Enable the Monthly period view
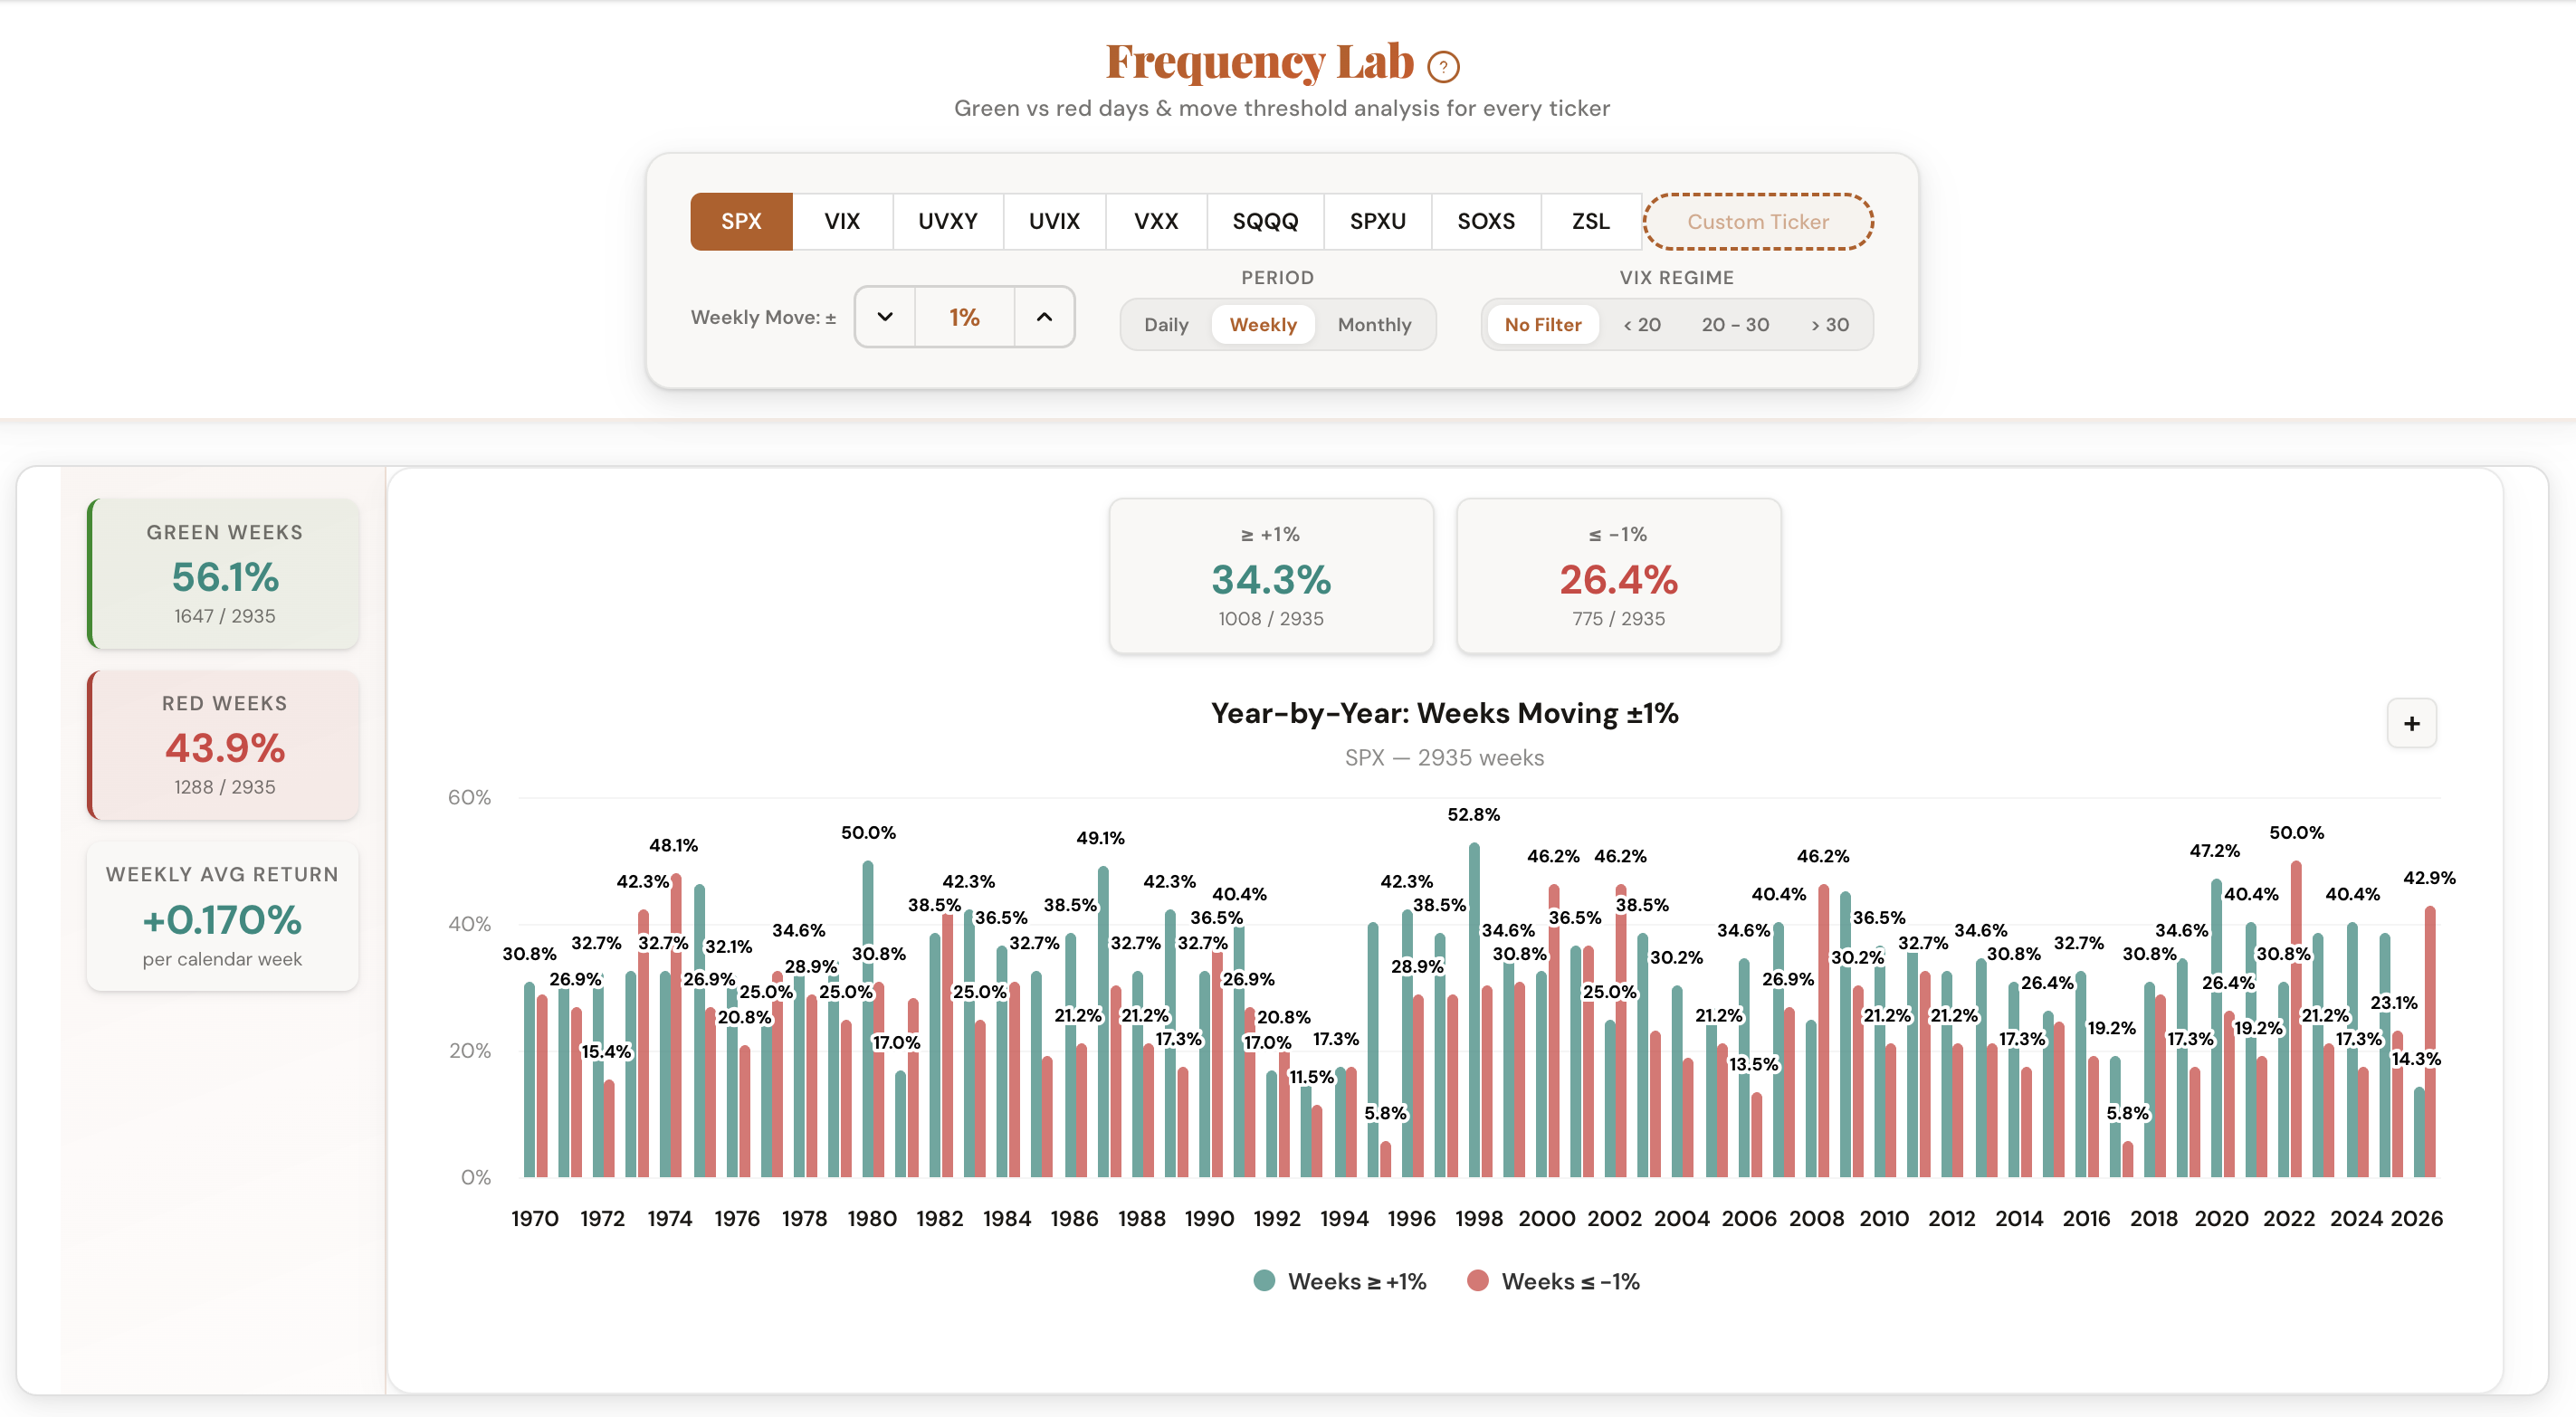This screenshot has width=2576, height=1417. 1374,324
